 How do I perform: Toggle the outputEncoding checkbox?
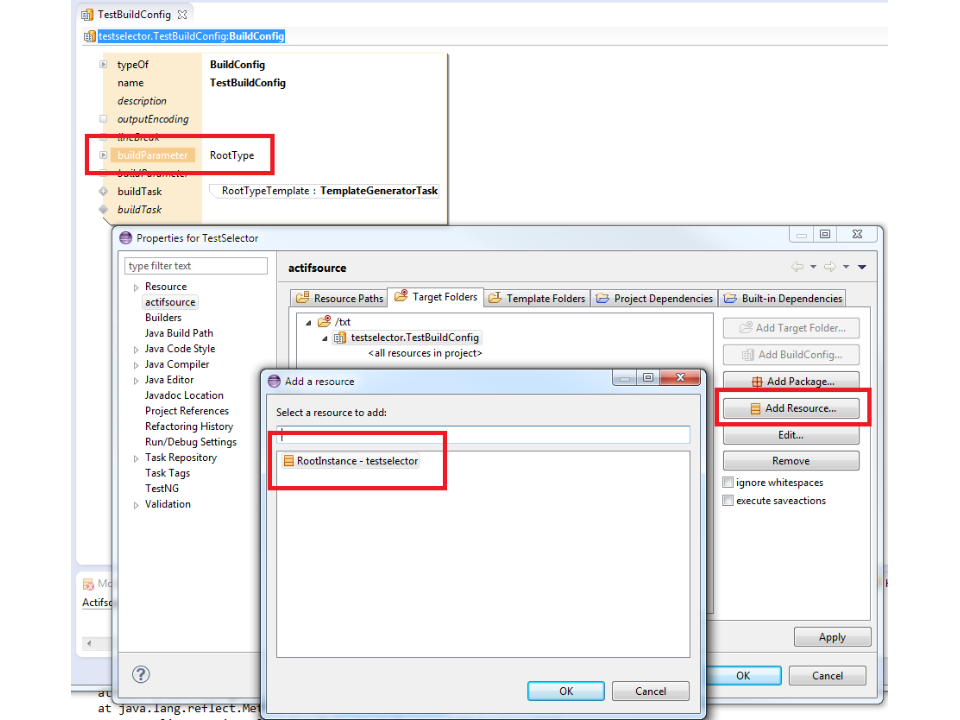103,119
